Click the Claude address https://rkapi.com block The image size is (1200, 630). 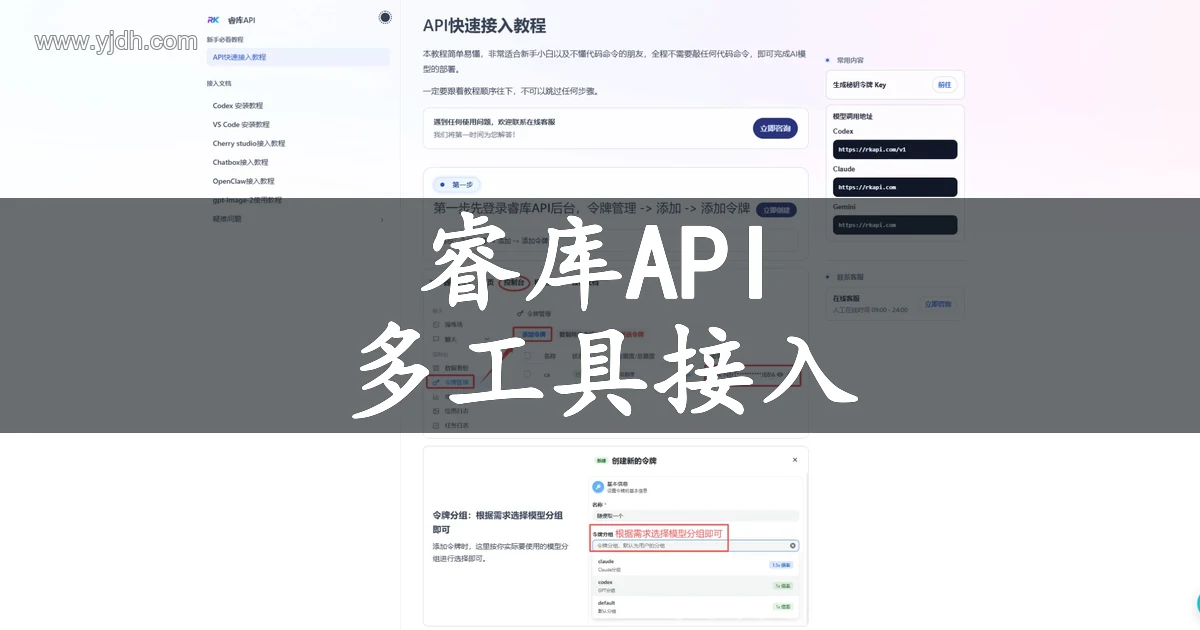coord(895,187)
